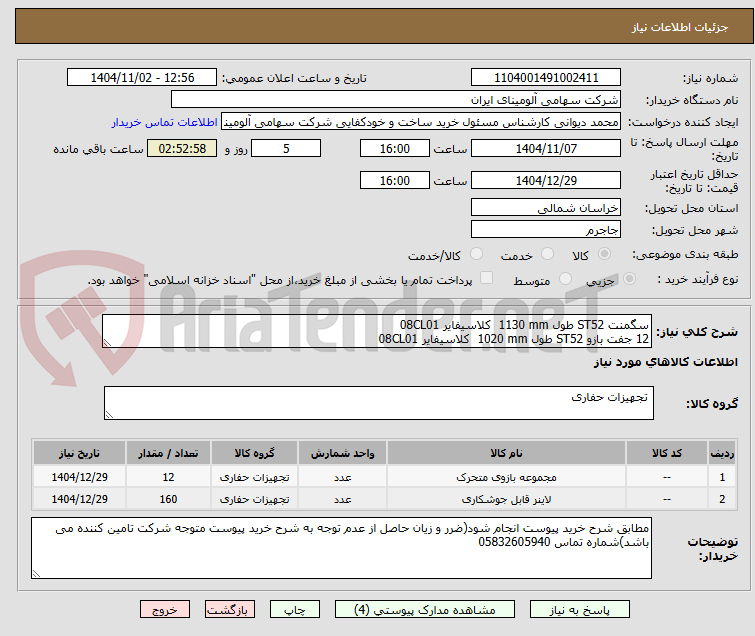Select the جزیی purchase type radio
The height and width of the screenshot is (636, 755).
[629, 279]
